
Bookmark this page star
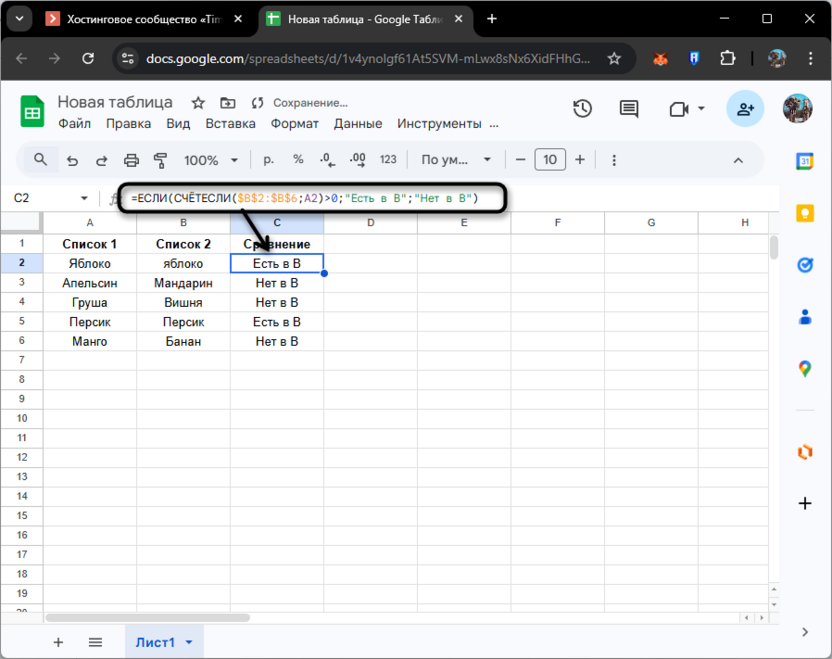point(614,58)
